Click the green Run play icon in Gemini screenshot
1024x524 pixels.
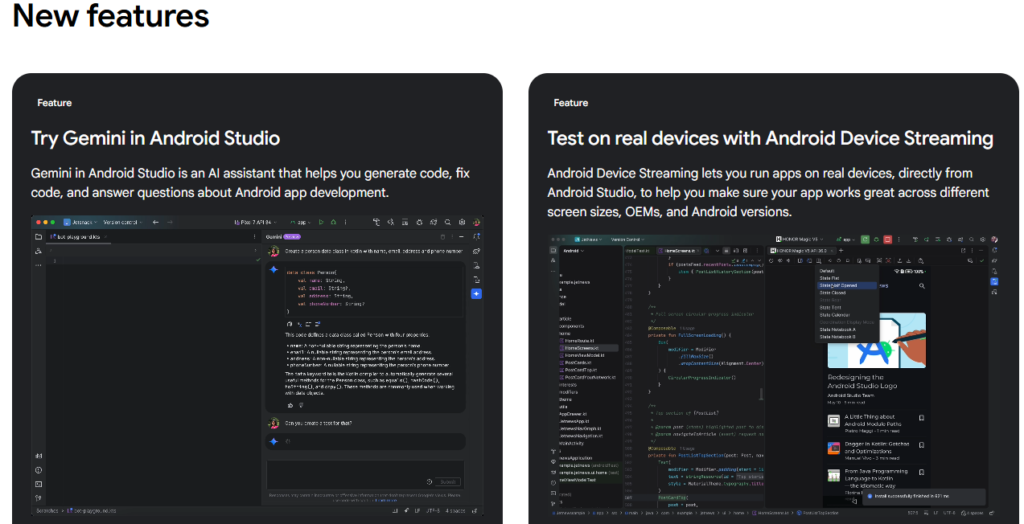click(x=321, y=222)
